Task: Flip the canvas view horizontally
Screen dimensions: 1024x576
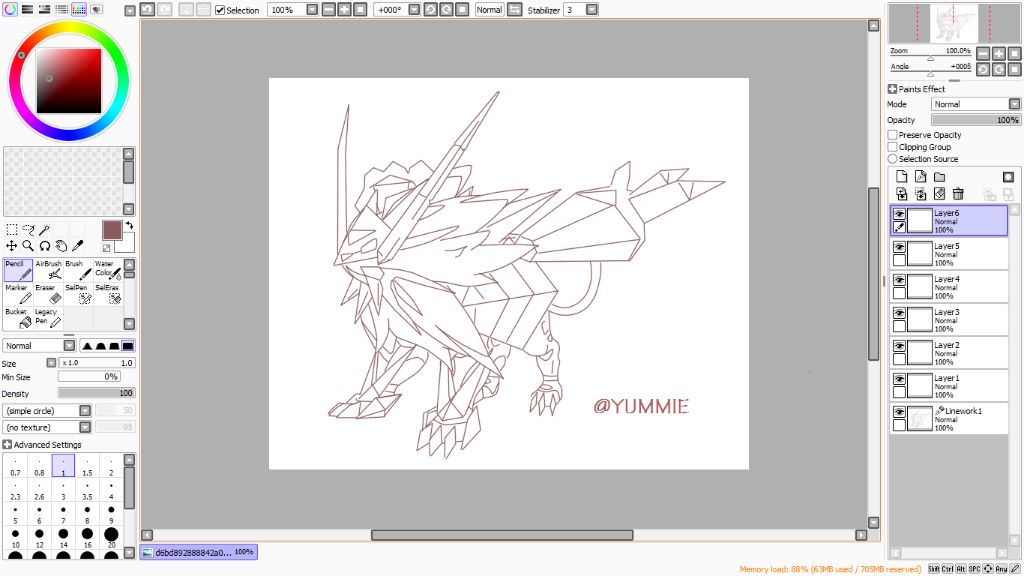Action: [515, 10]
